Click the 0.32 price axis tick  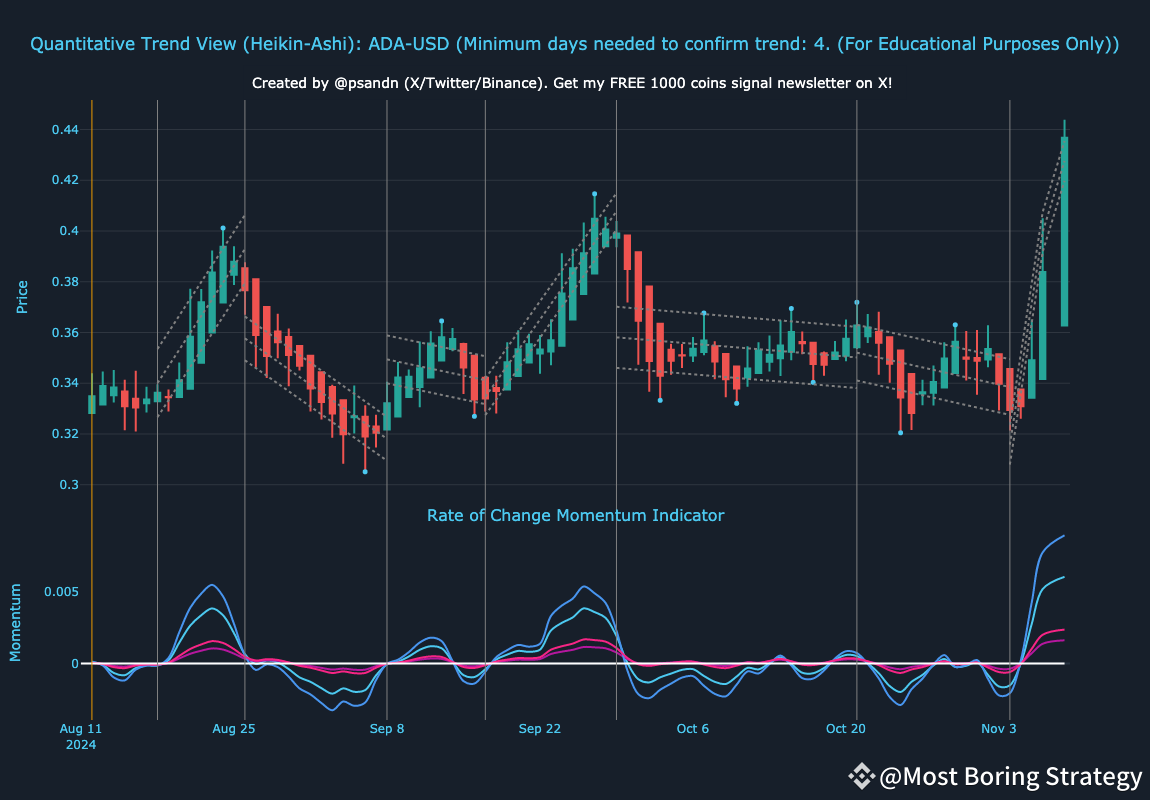(x=65, y=434)
